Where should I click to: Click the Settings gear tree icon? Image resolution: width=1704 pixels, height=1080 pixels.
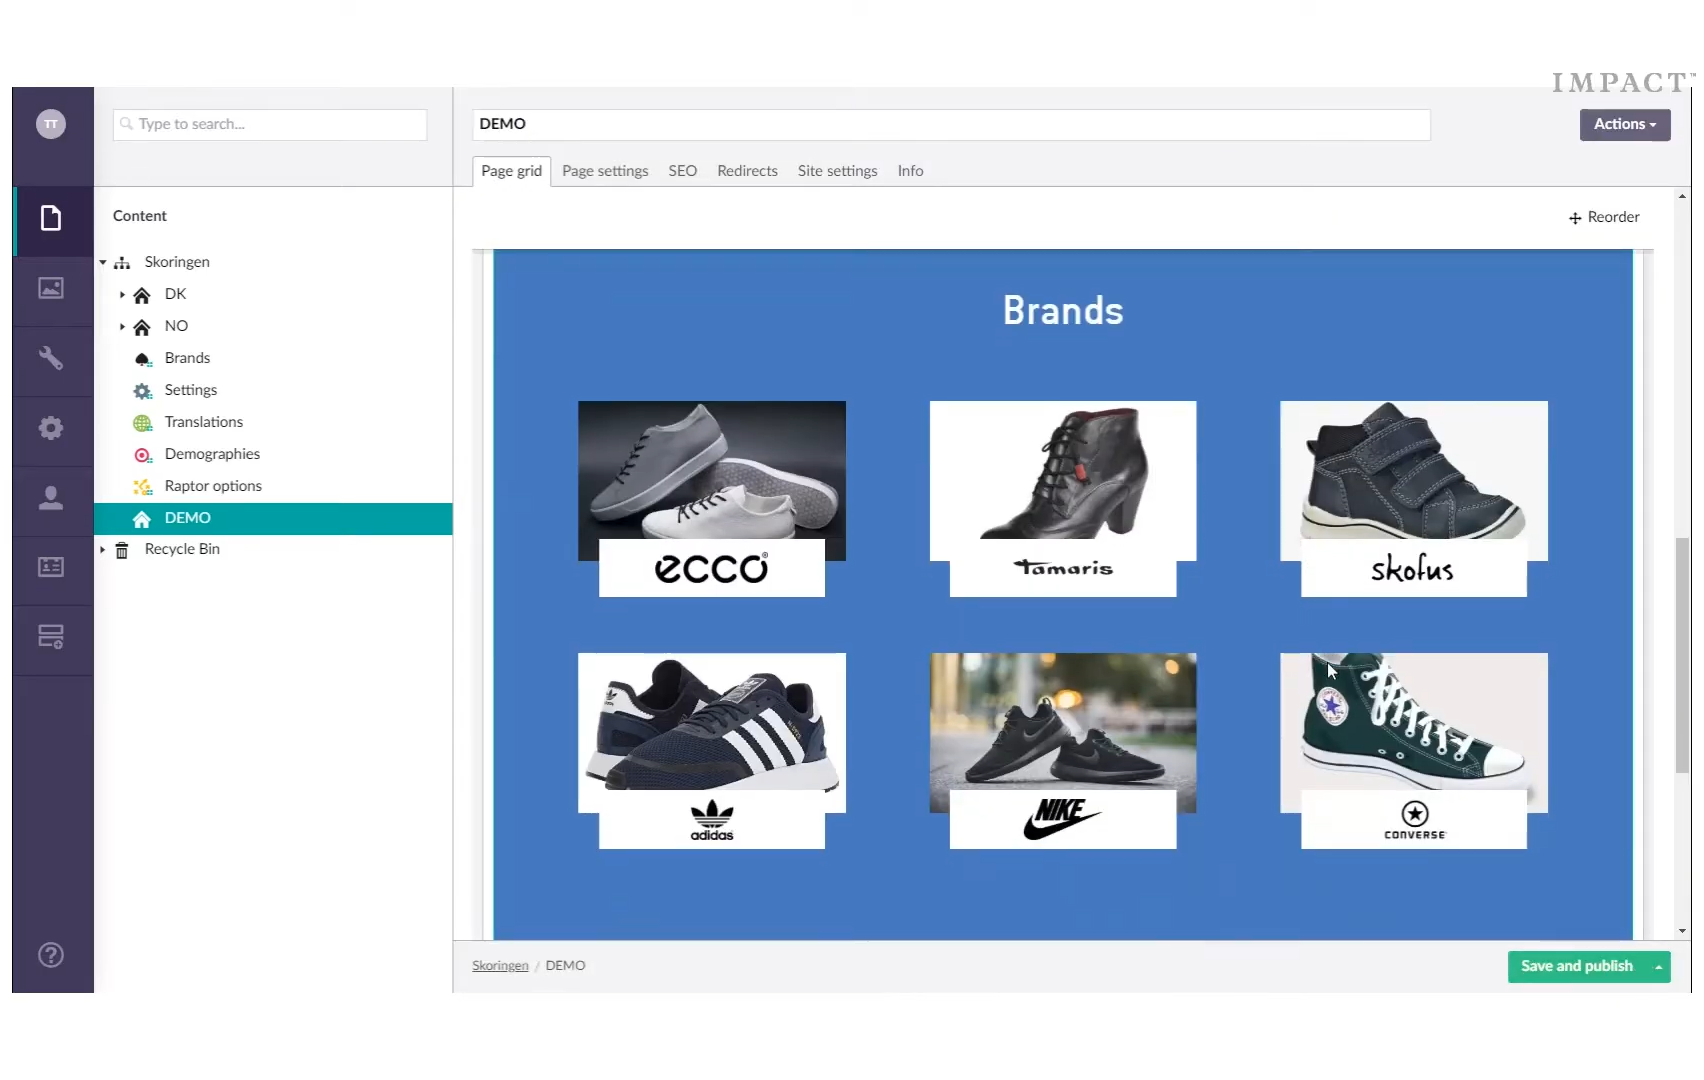pos(143,391)
